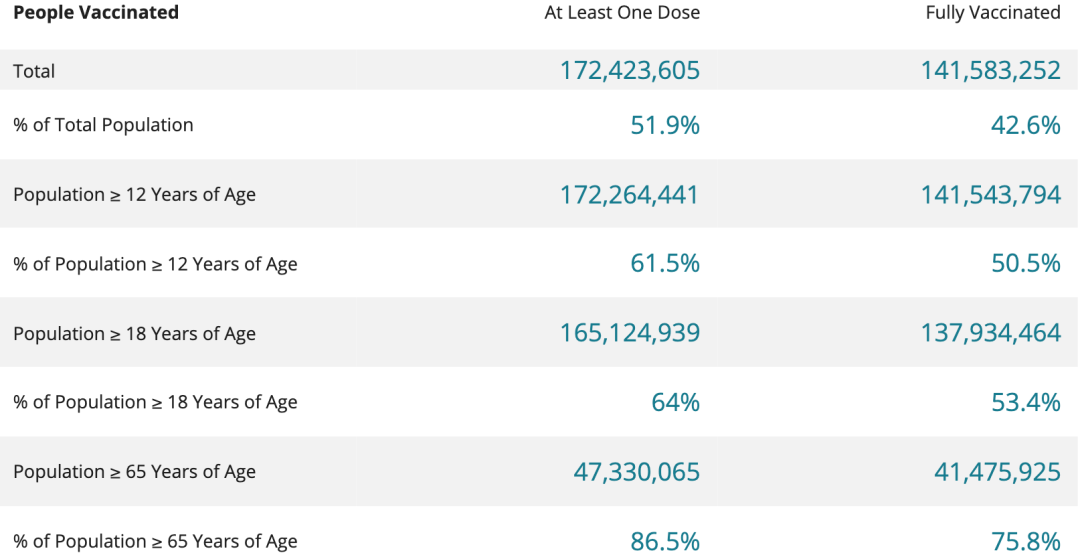Image resolution: width=1080 pixels, height=557 pixels.
Task: Click the People Vaccinated header
Action: tap(96, 12)
